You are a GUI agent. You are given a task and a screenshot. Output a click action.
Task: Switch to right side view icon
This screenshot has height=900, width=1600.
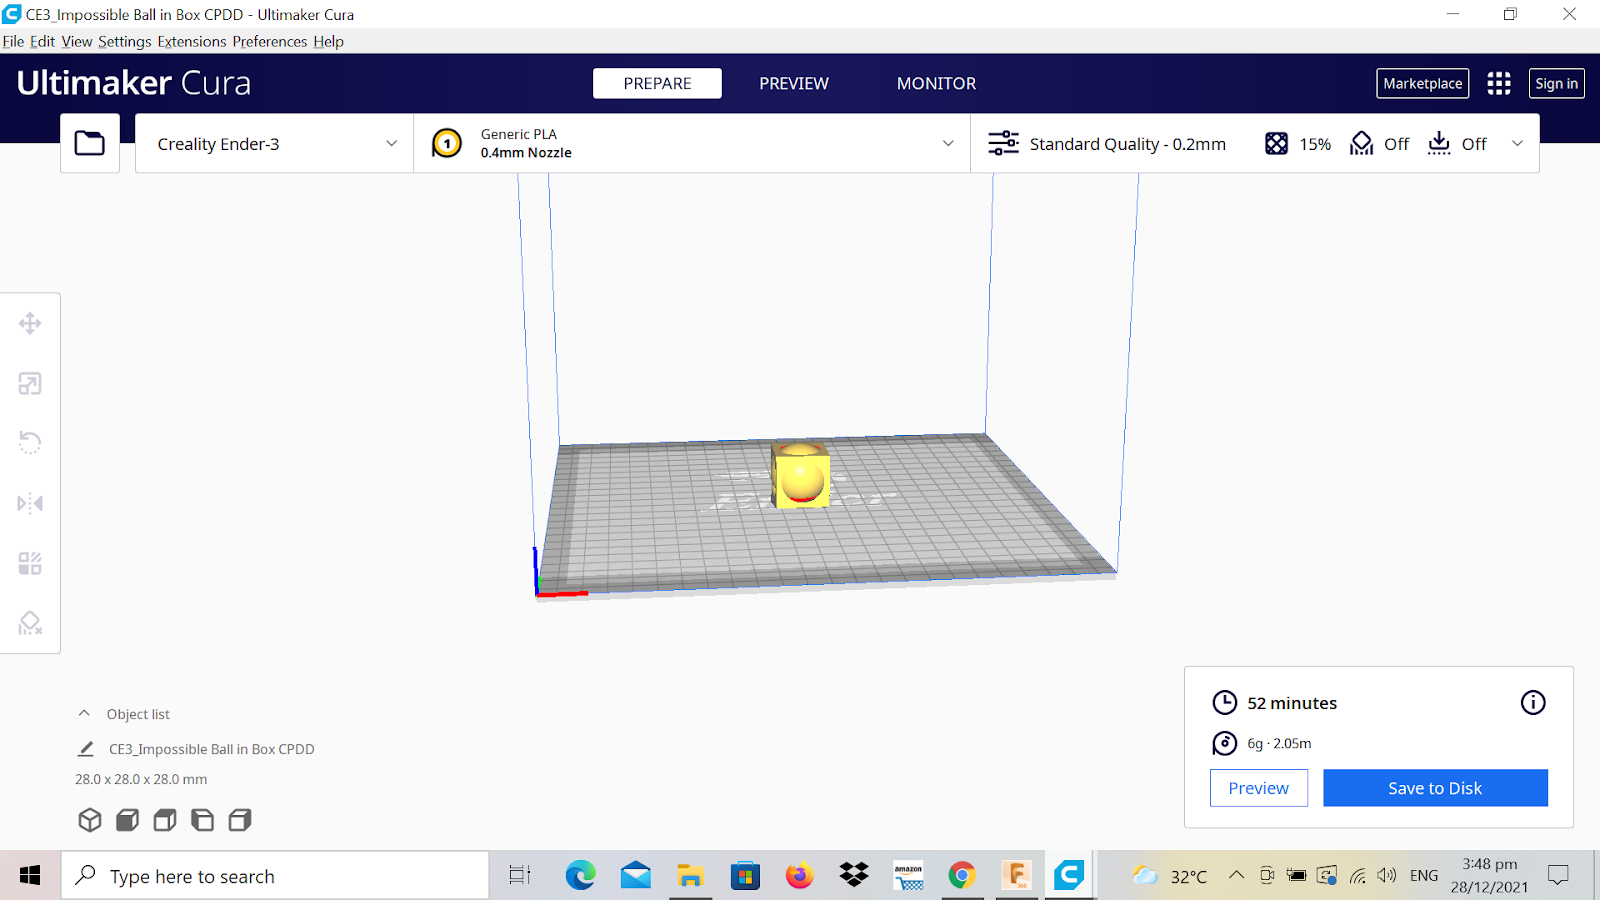click(x=240, y=820)
